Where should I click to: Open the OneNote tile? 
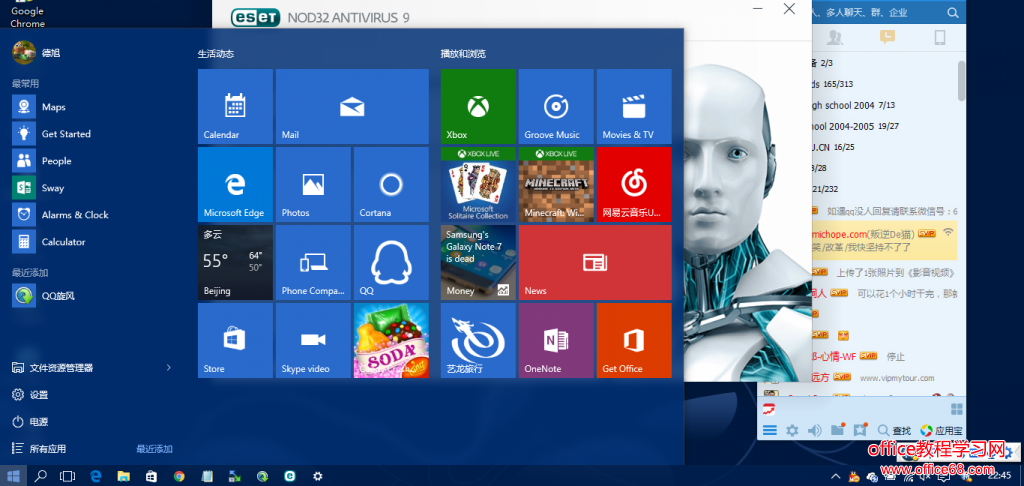[556, 340]
